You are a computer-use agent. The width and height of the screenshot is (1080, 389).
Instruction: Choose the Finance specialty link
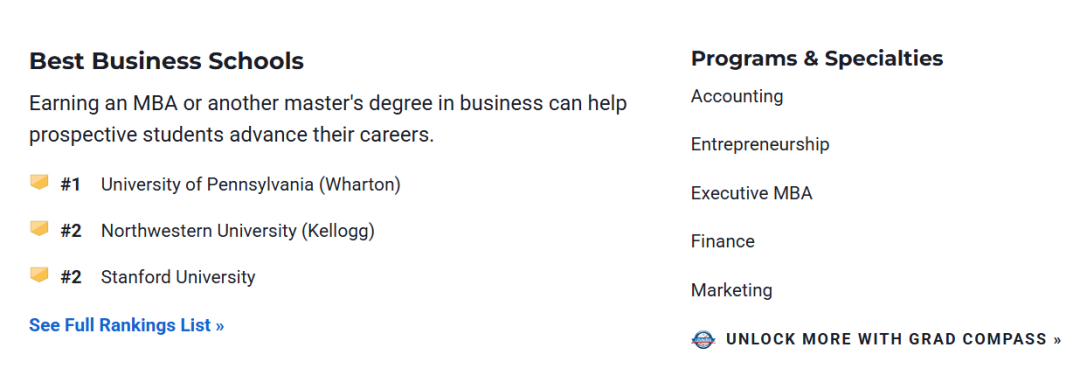point(723,242)
